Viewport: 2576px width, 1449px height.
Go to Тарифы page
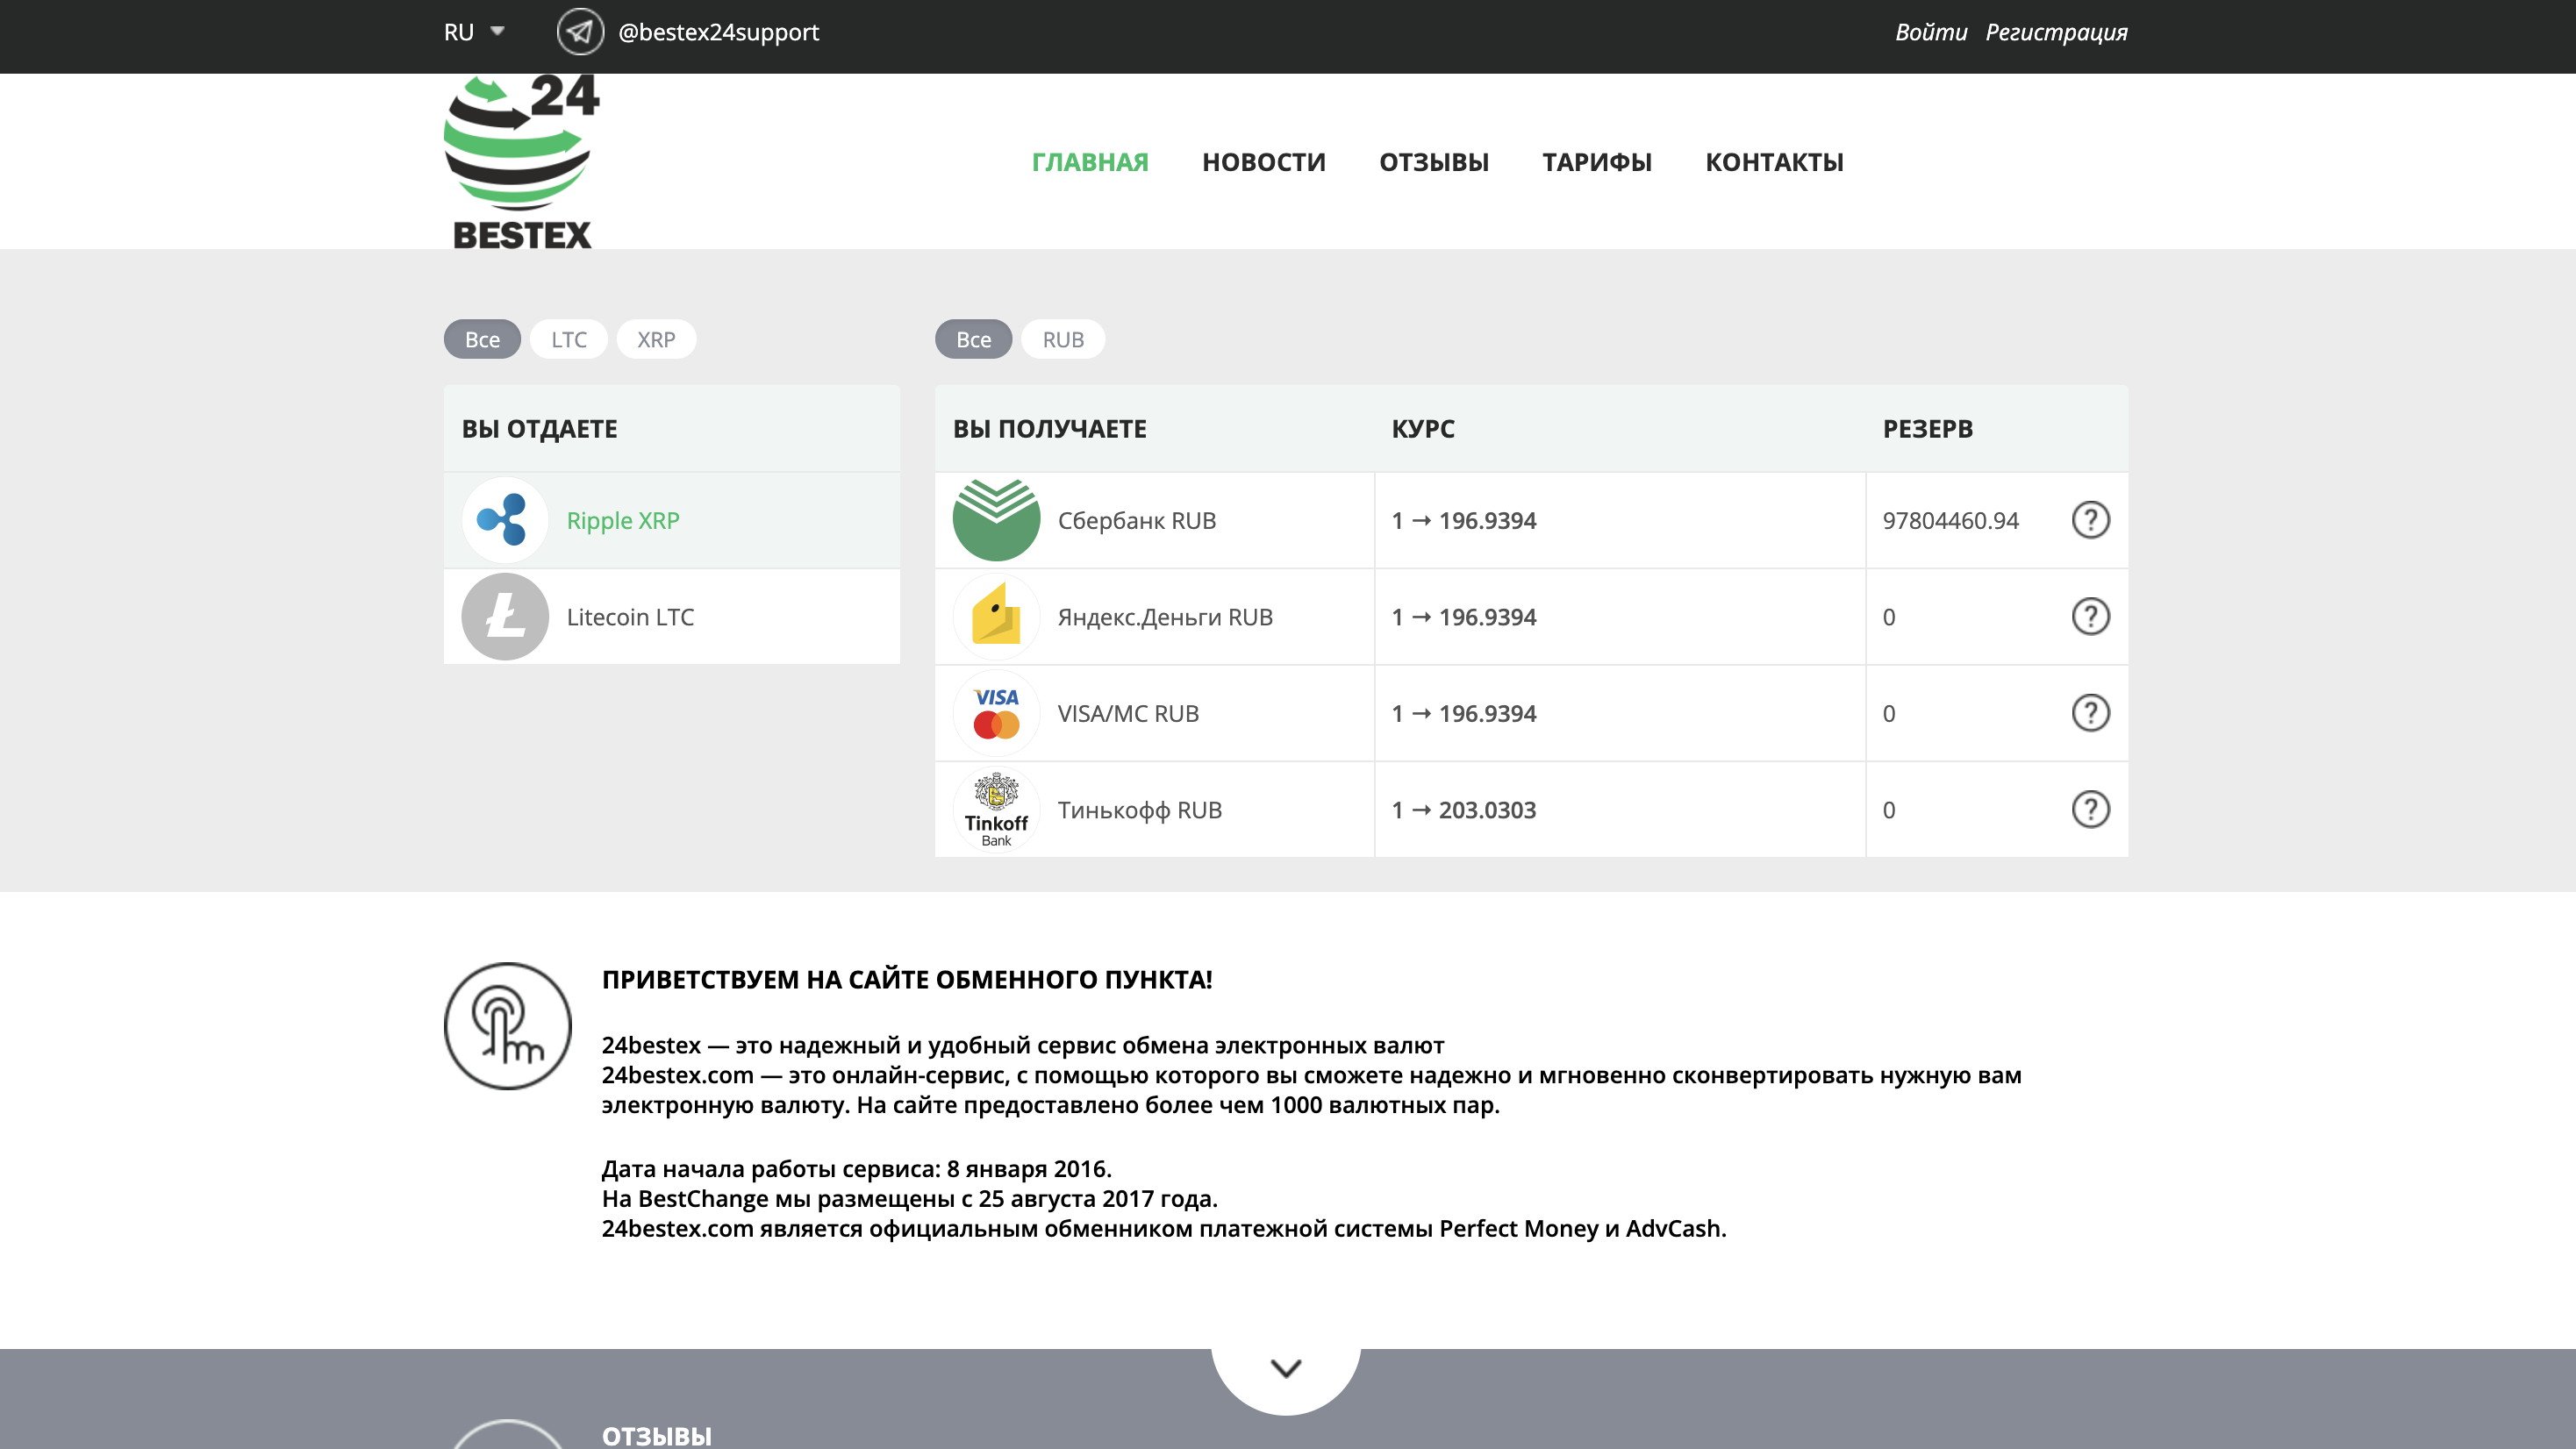pos(1596,162)
